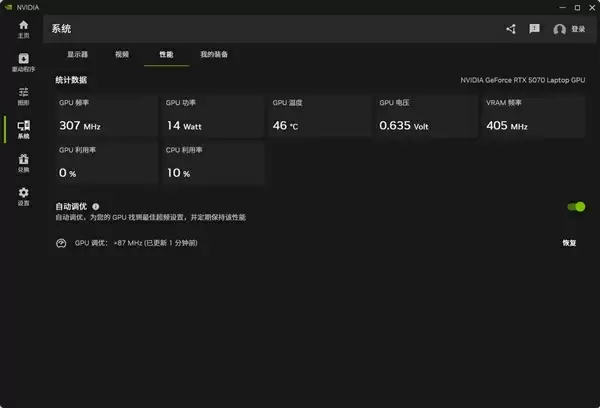Select the 系统 system sidebar icon
600x408 pixels.
tap(23, 129)
